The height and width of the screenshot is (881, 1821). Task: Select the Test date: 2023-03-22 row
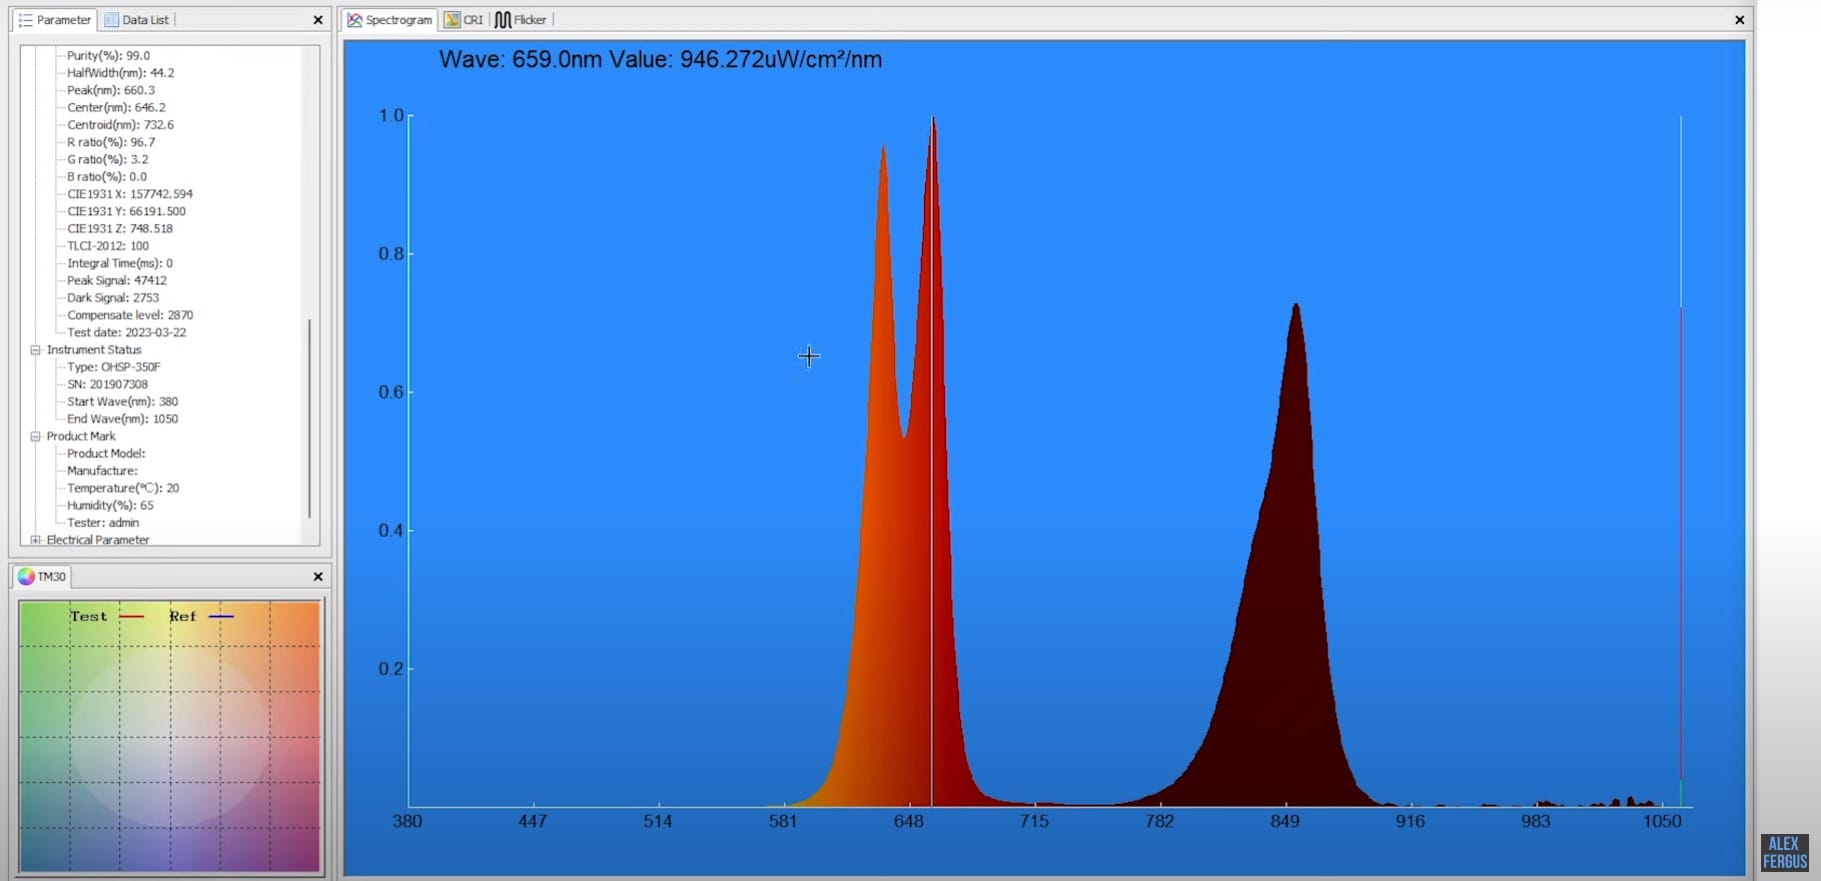pyautogui.click(x=126, y=333)
